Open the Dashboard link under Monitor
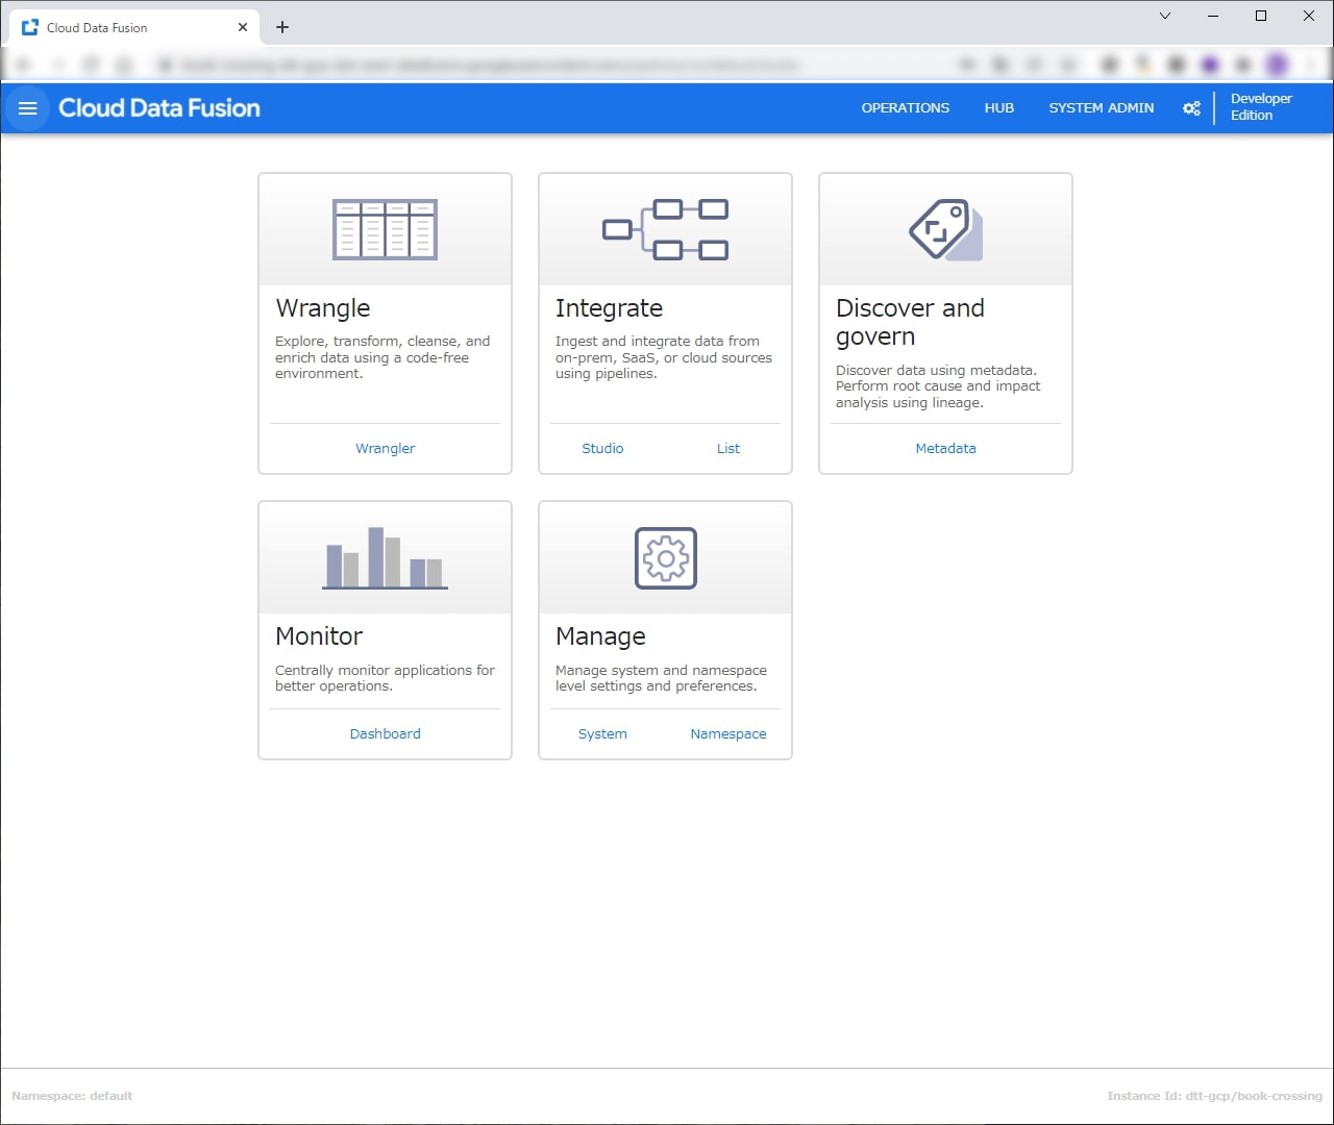The height and width of the screenshot is (1125, 1334). coord(385,733)
